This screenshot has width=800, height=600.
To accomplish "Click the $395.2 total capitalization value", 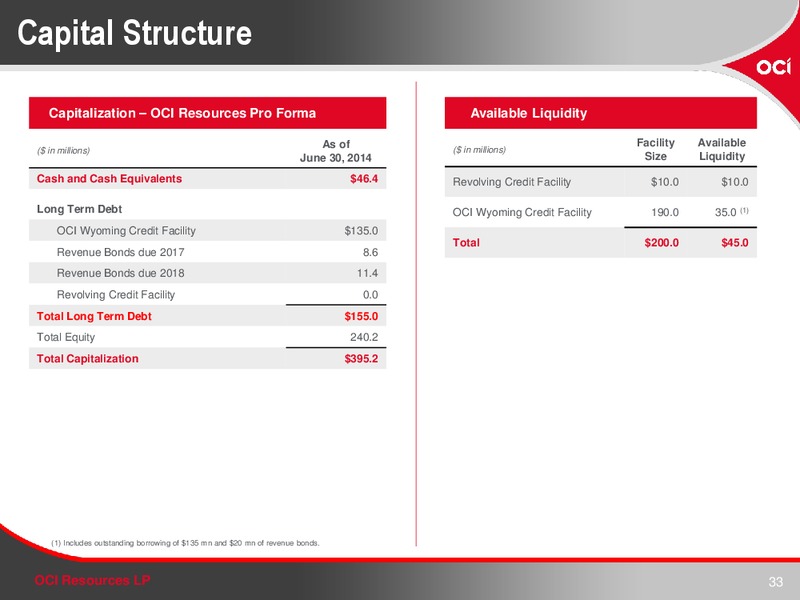I will pos(361,359).
